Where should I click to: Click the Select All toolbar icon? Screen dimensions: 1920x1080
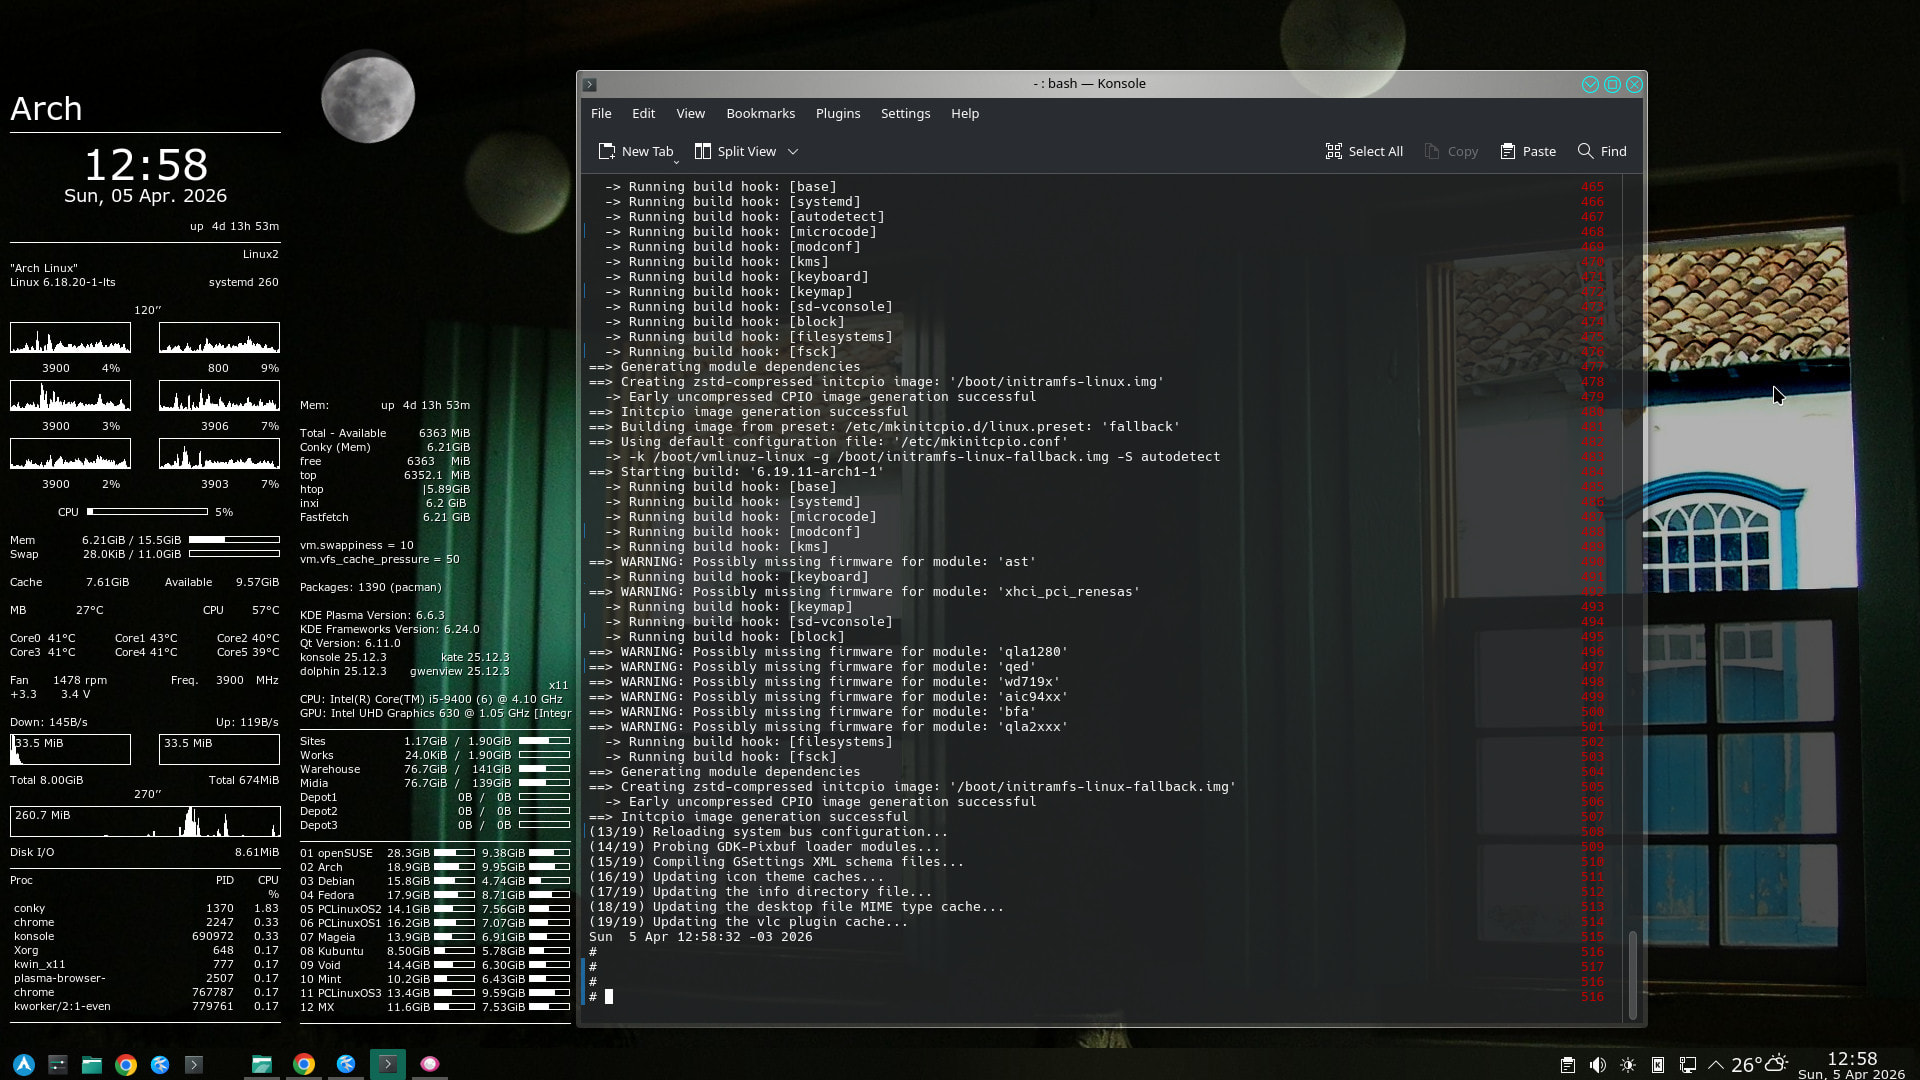[1333, 151]
